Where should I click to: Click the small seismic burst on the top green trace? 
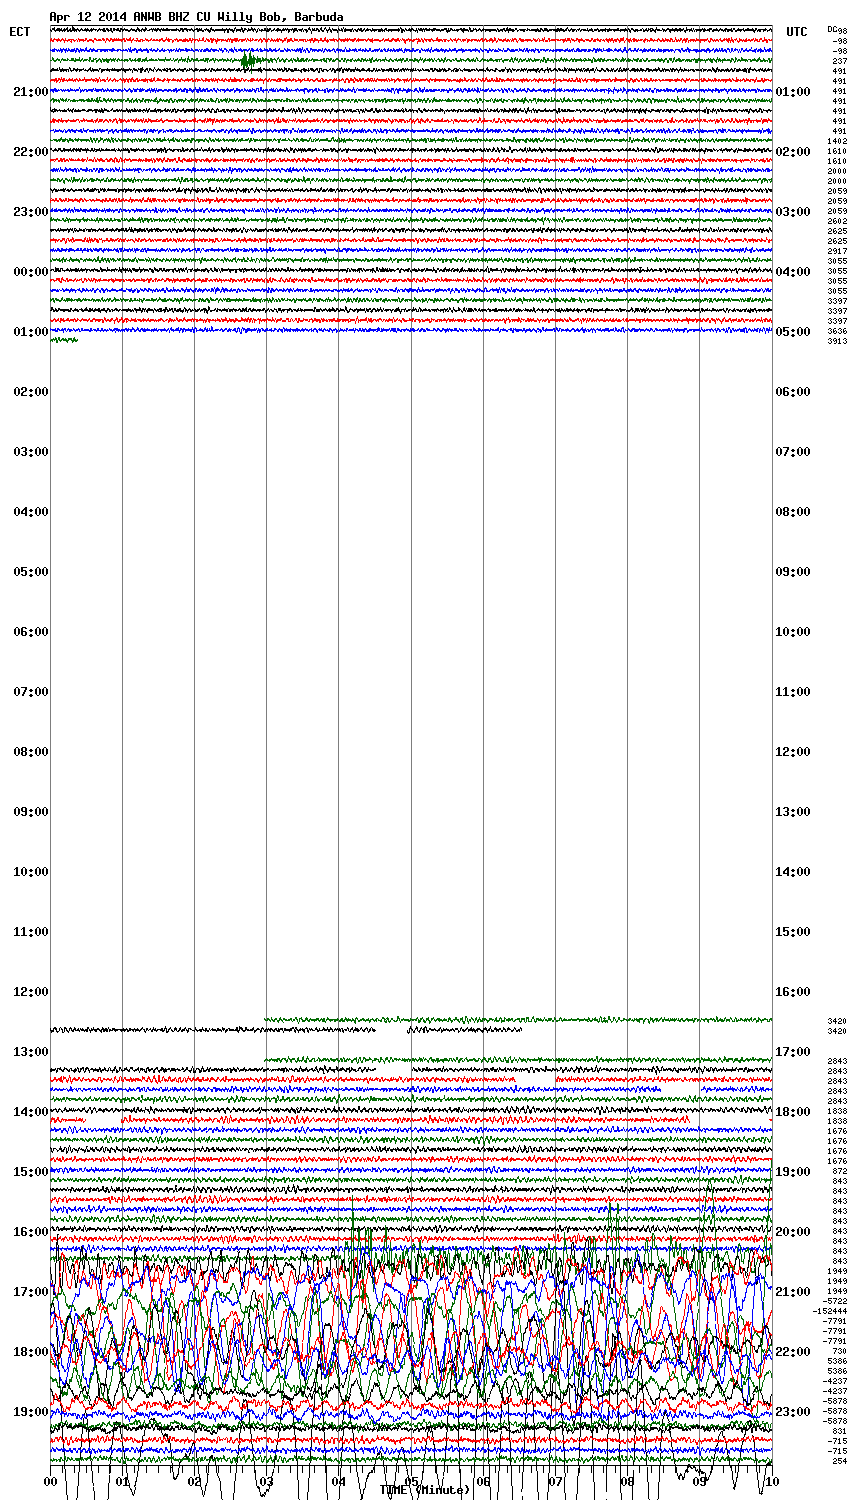[250, 61]
